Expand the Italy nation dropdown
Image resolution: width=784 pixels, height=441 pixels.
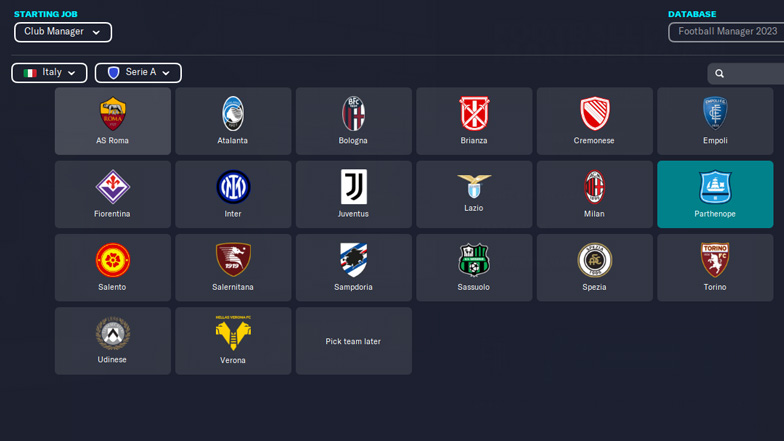[49, 73]
